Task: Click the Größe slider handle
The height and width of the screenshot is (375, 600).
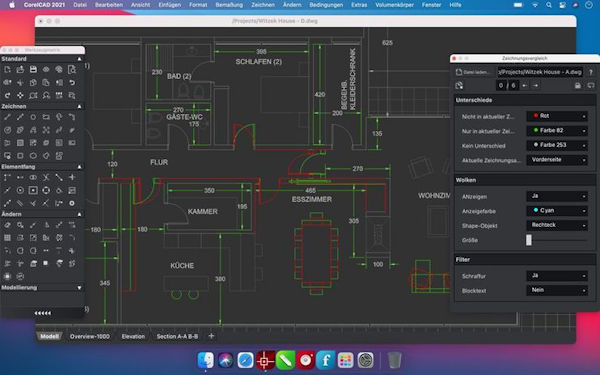Action: tap(529, 240)
